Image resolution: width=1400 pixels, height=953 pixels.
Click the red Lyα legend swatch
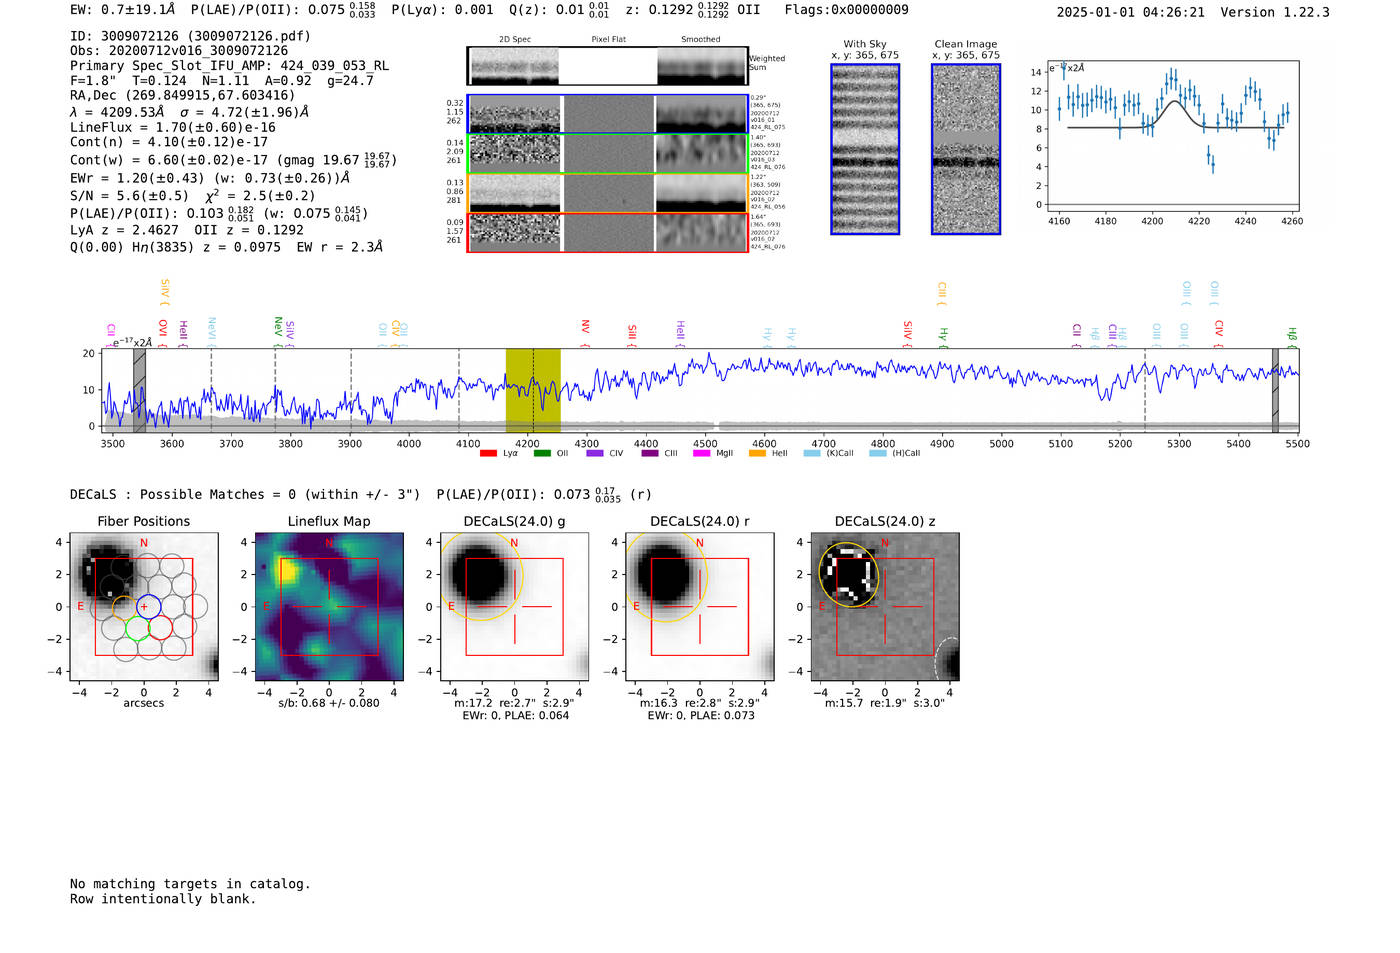(488, 453)
